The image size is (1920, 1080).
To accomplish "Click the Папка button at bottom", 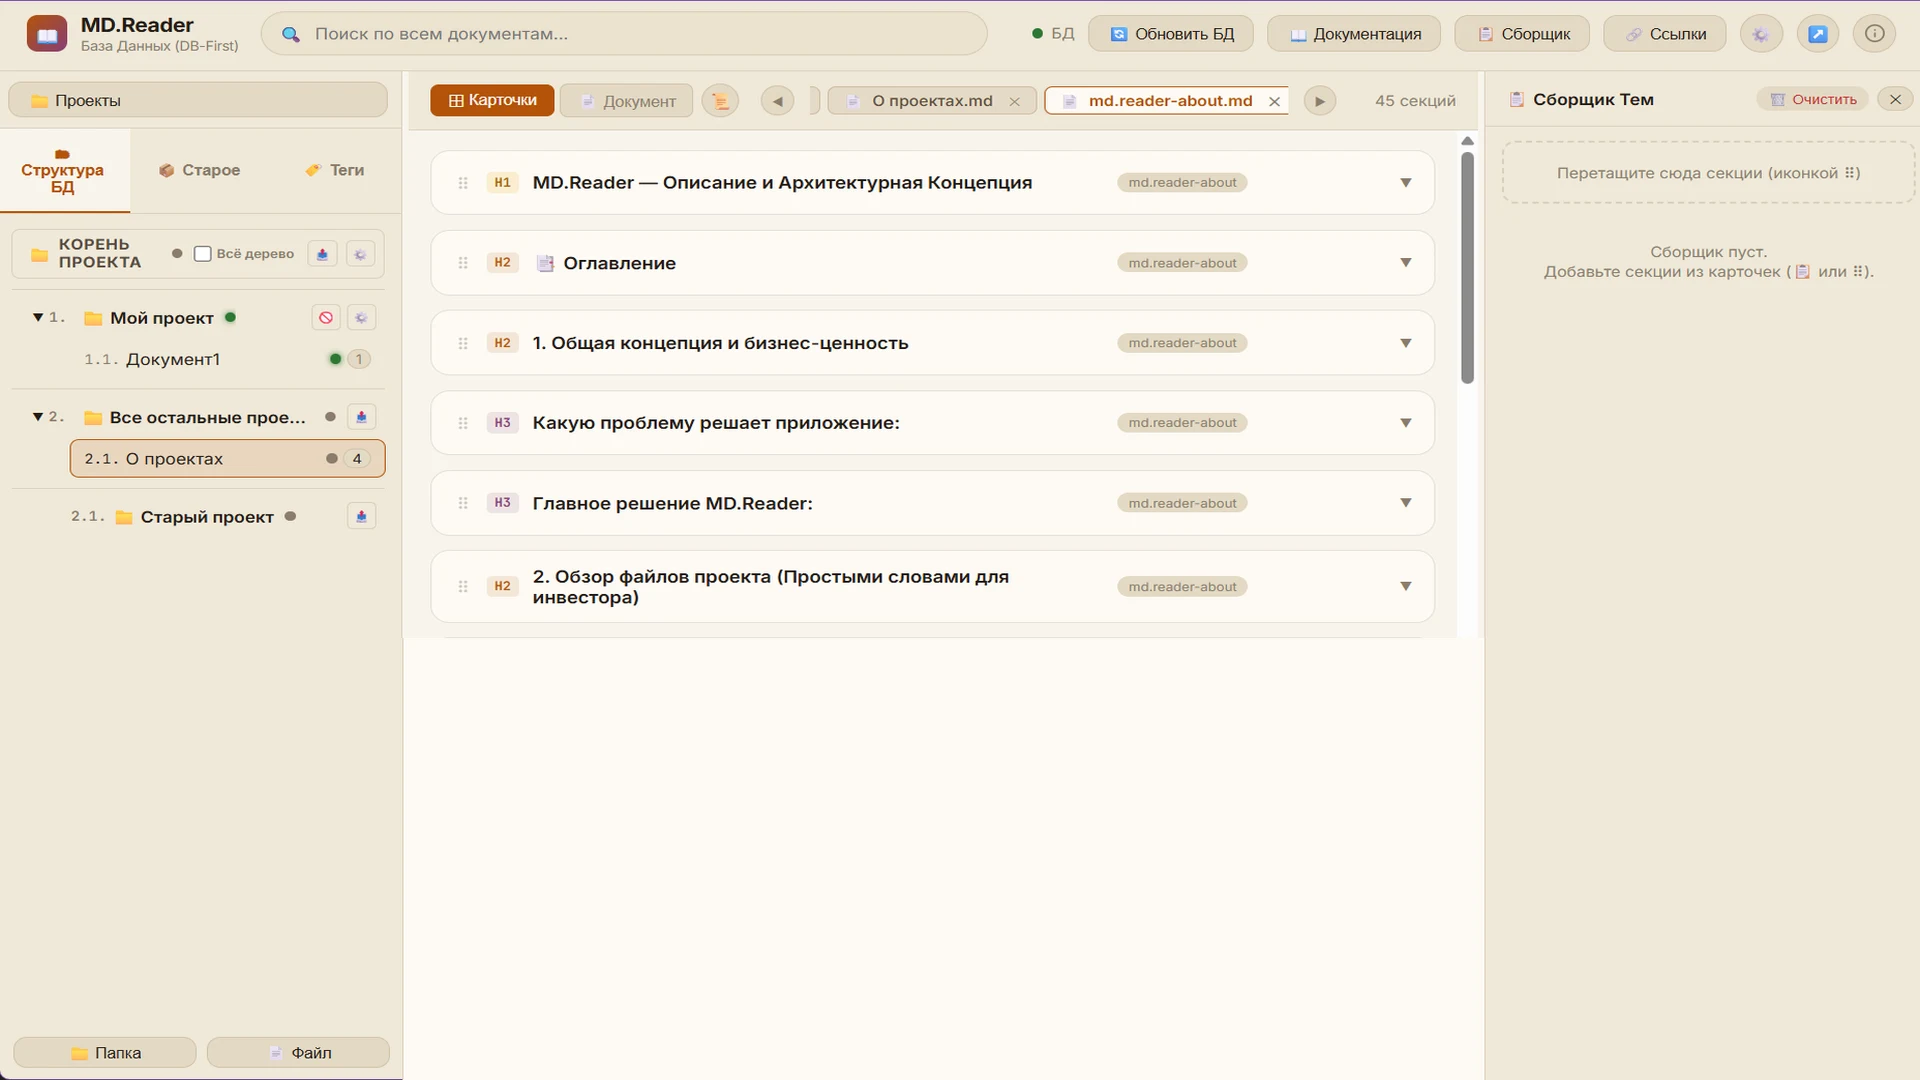I will tap(105, 1053).
